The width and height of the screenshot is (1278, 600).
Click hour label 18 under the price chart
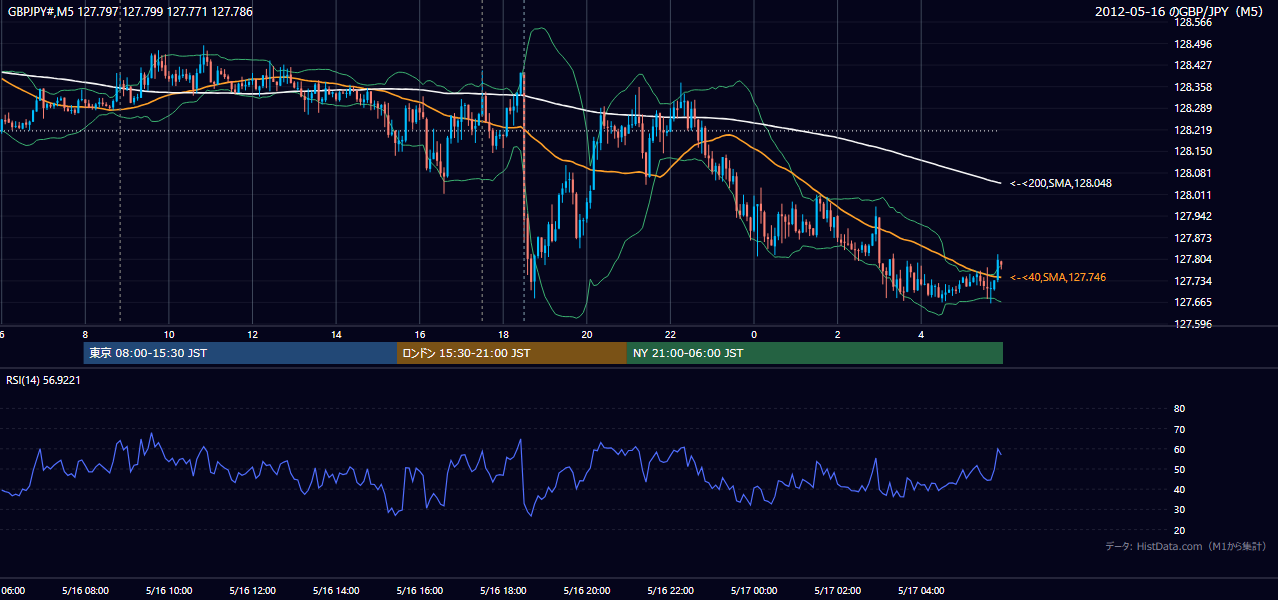tap(503, 334)
